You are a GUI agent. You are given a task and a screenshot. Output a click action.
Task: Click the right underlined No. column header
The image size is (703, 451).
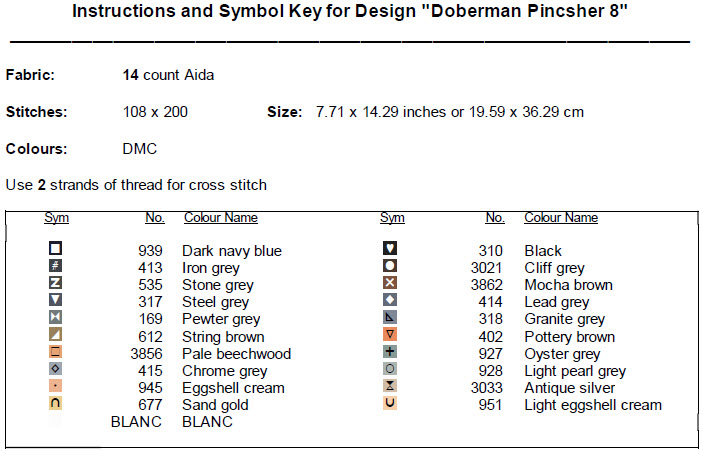click(x=494, y=218)
